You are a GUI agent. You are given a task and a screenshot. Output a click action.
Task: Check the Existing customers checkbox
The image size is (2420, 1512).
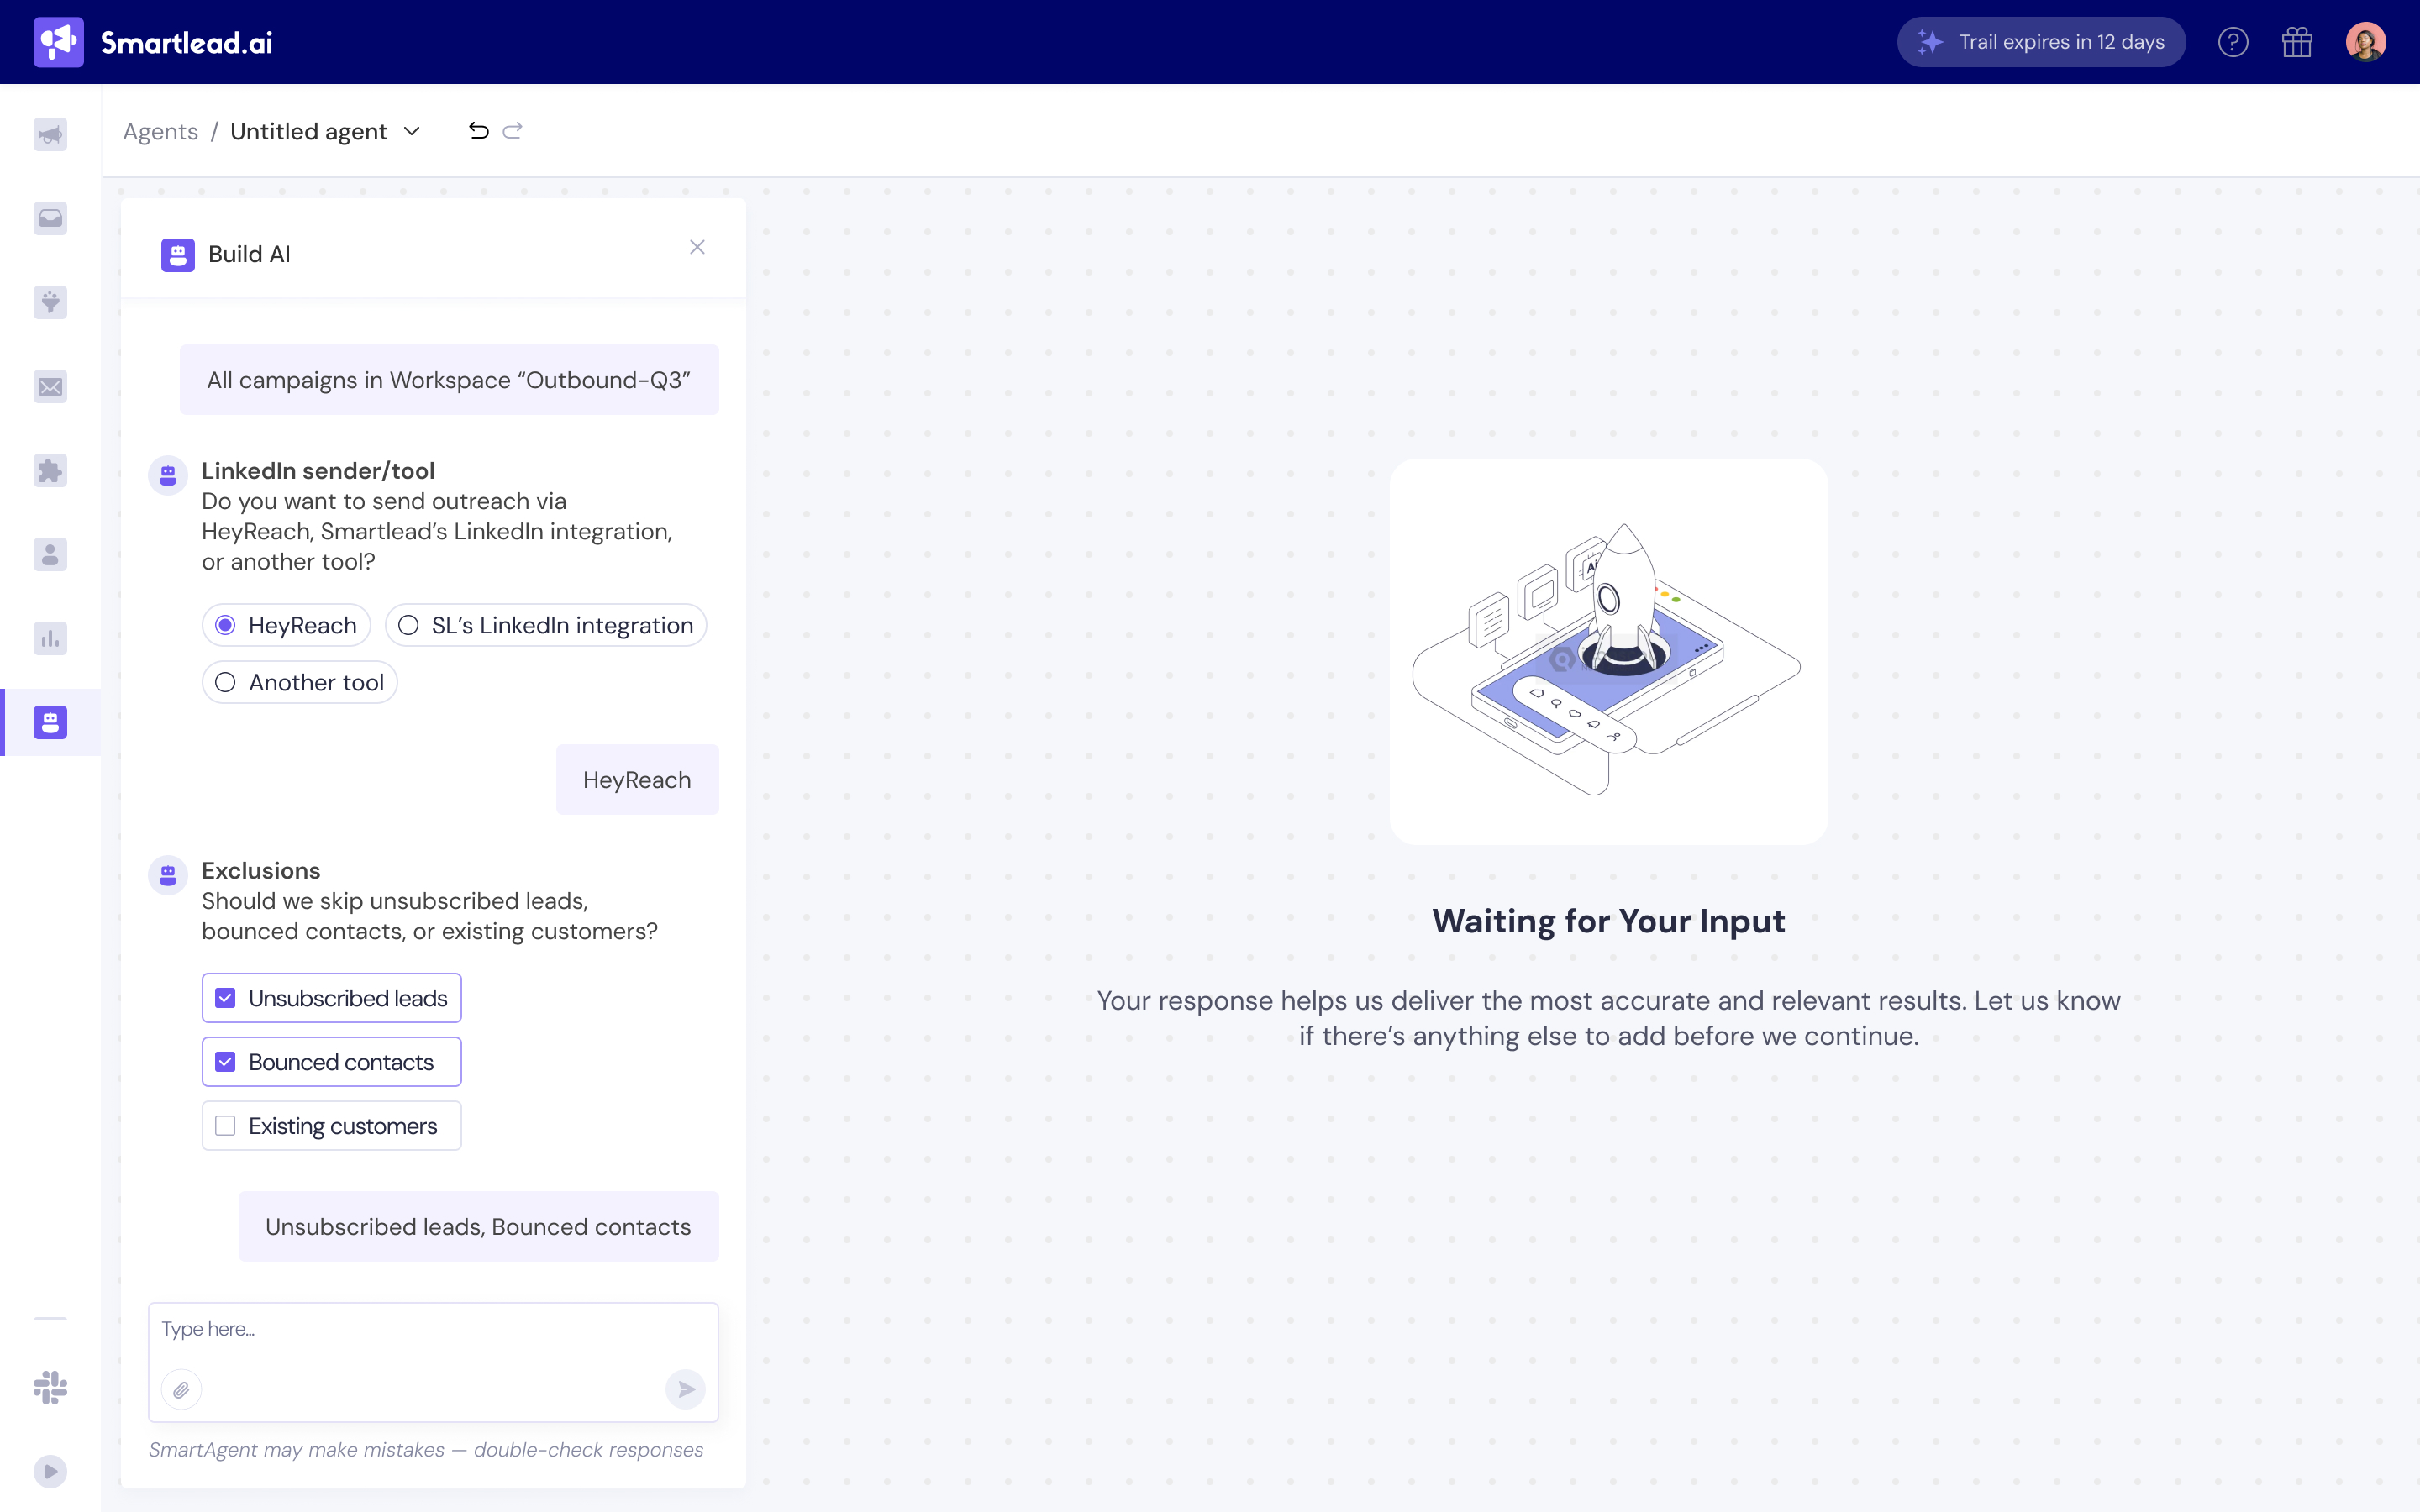click(226, 1126)
